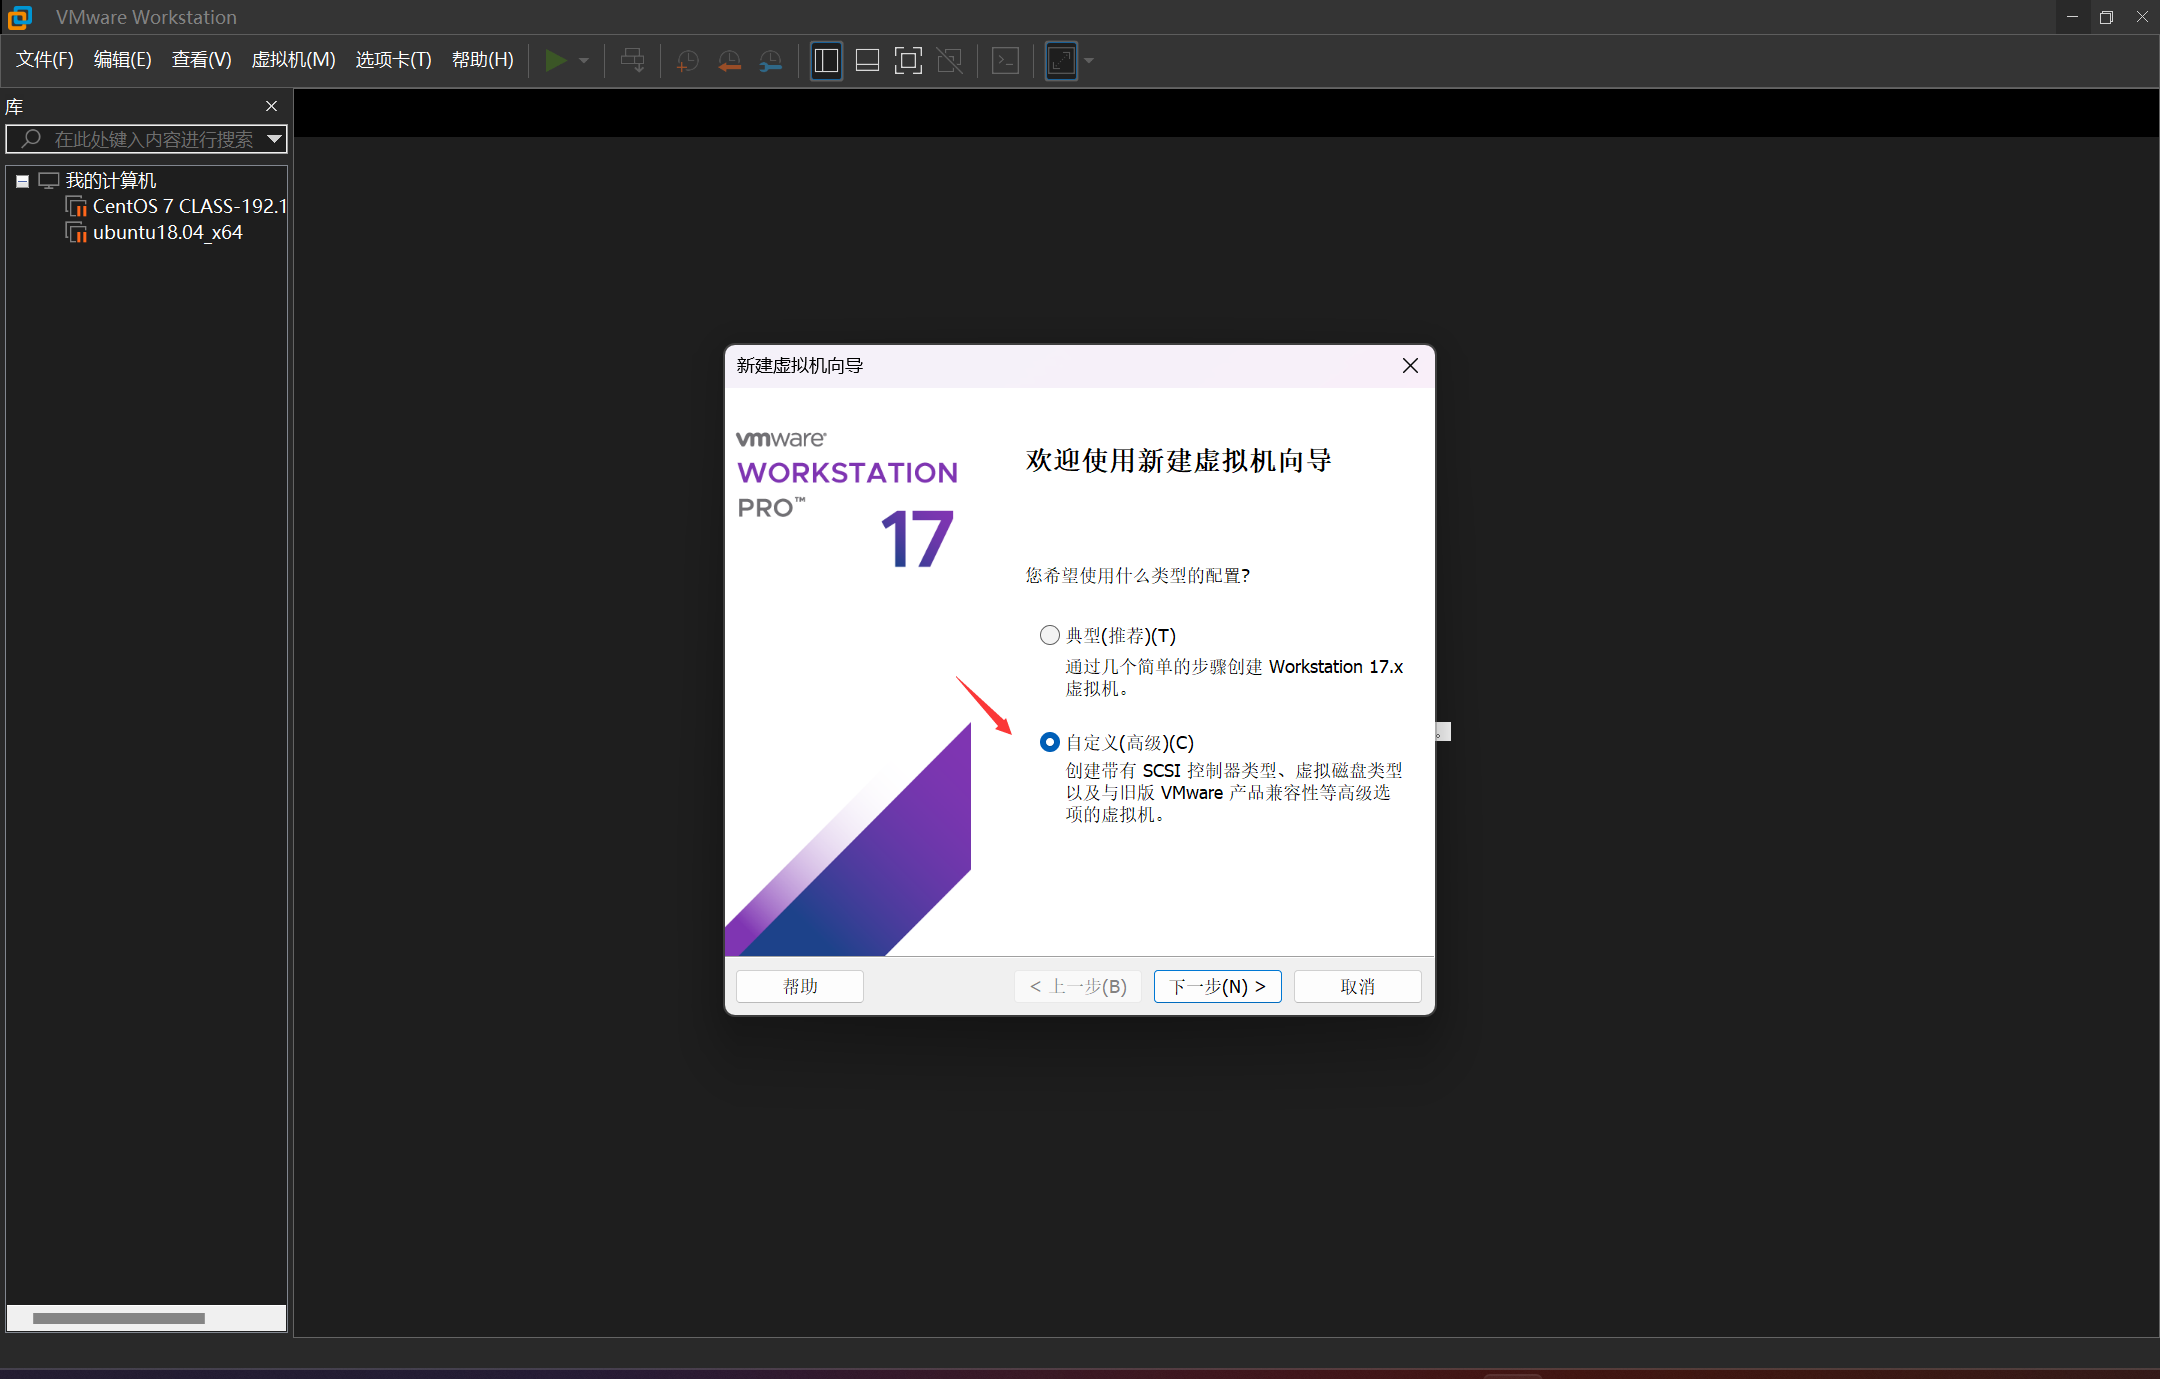Click the console view terminal icon

[x=1005, y=61]
